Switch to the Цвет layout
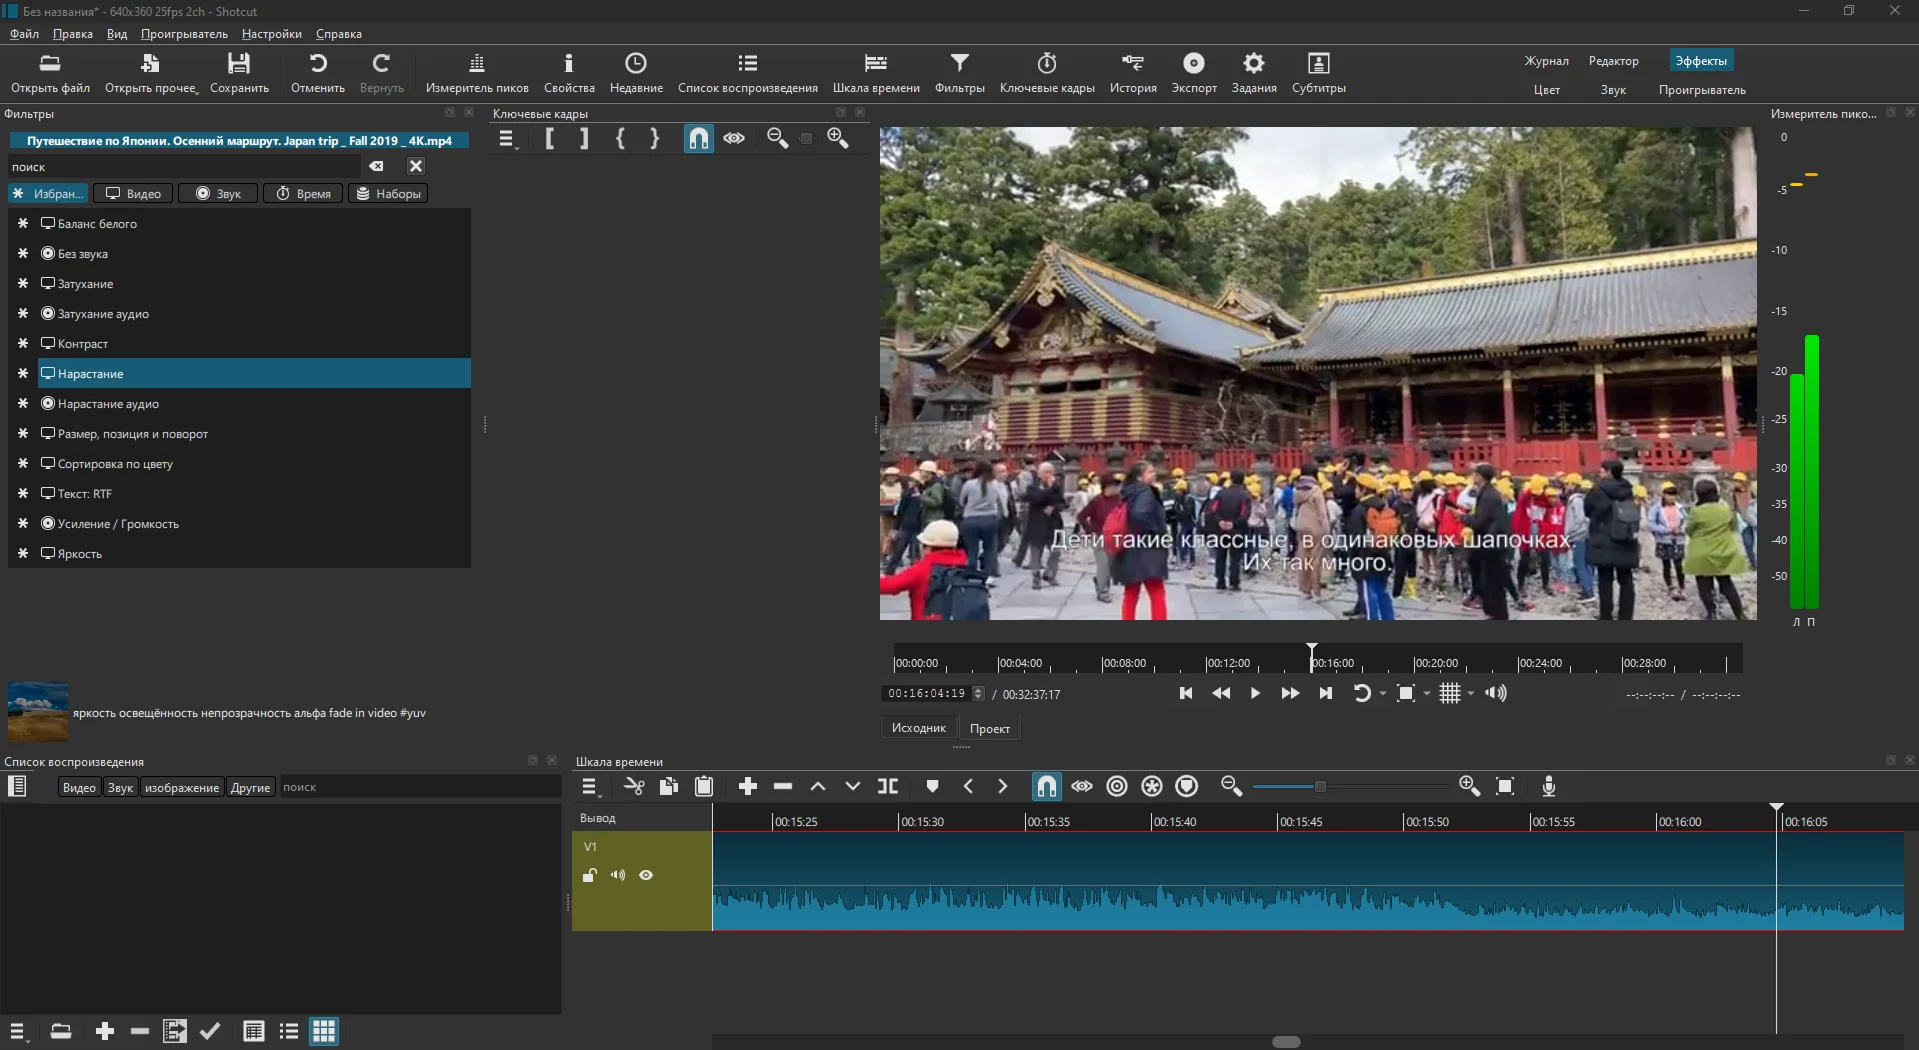The image size is (1919, 1050). click(1547, 90)
